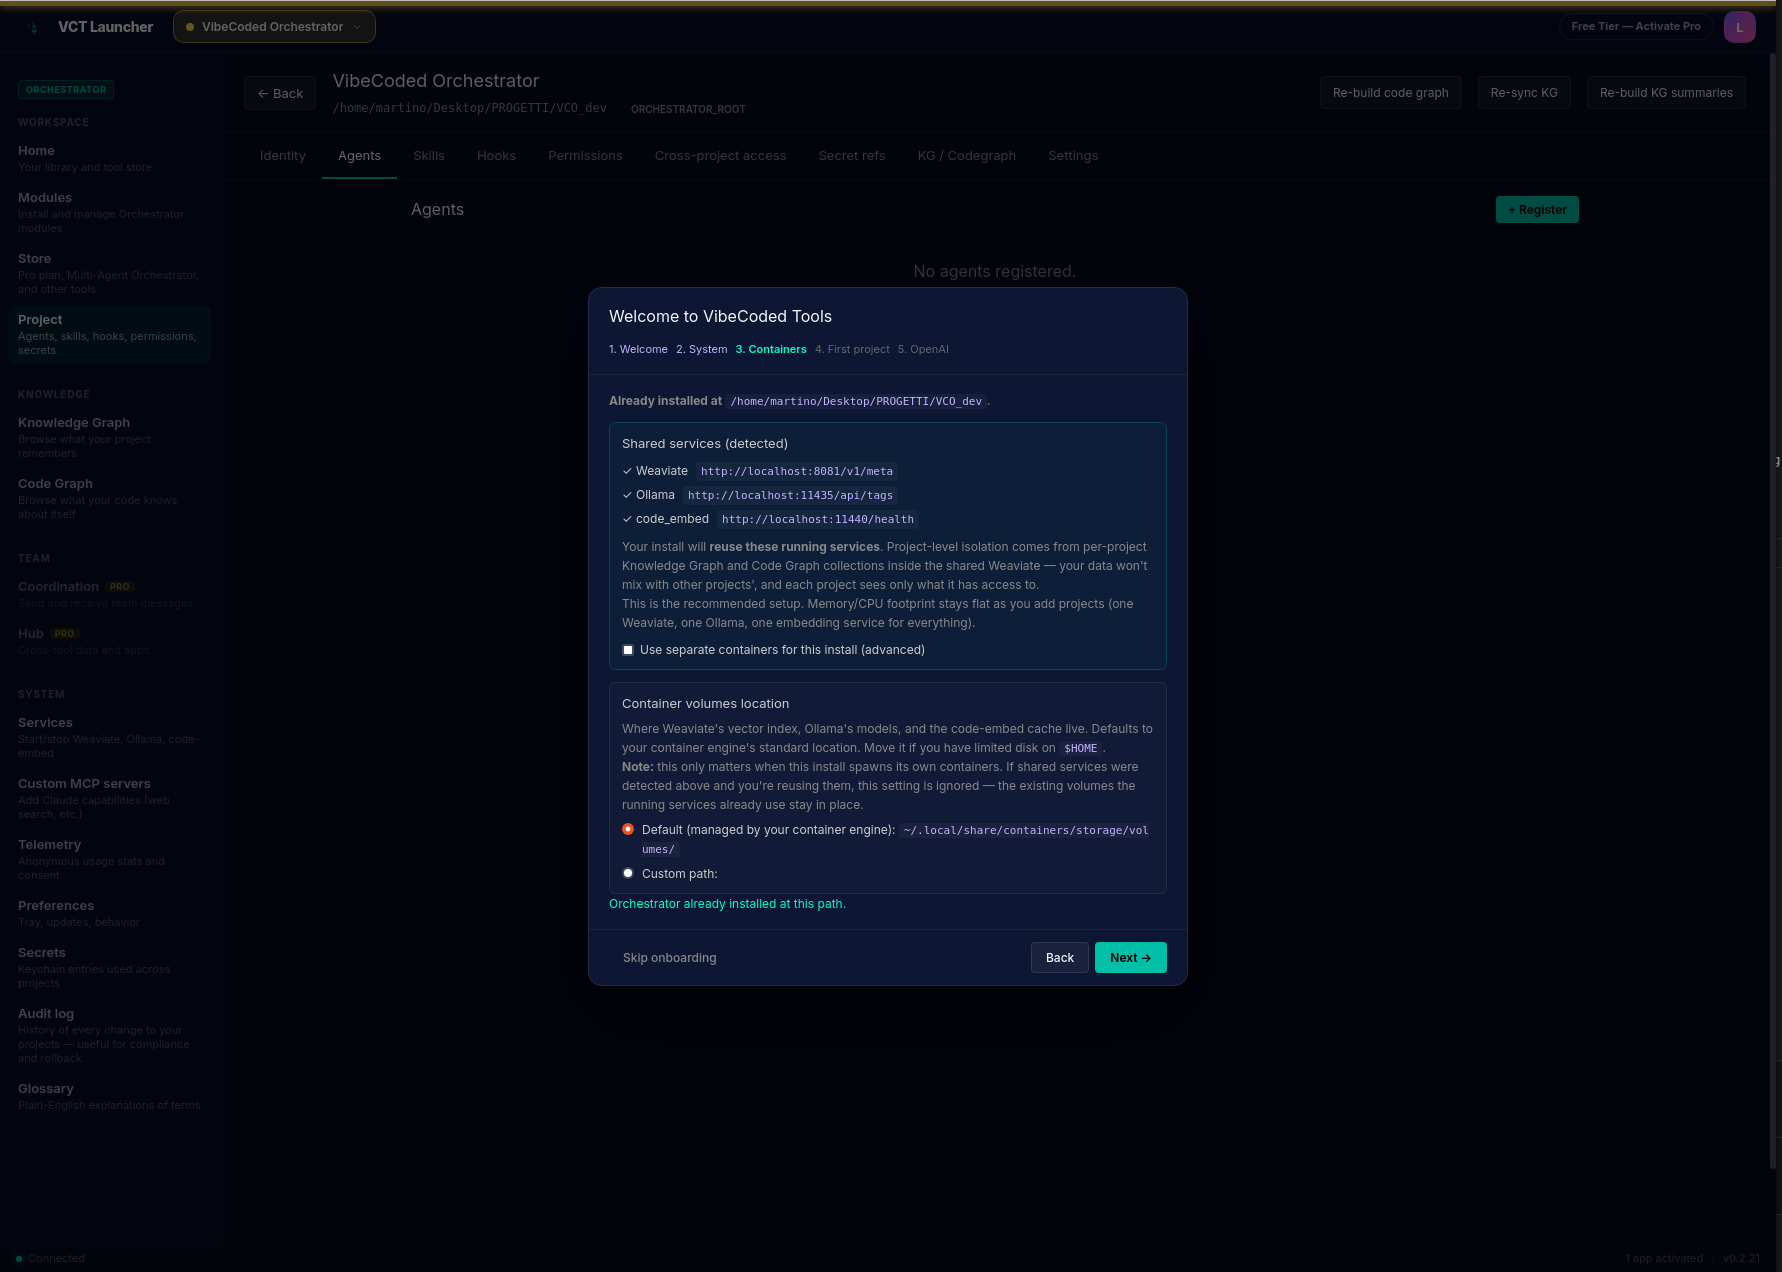The width and height of the screenshot is (1782, 1272).
Task: Click Skip onboarding link
Action: (x=669, y=958)
